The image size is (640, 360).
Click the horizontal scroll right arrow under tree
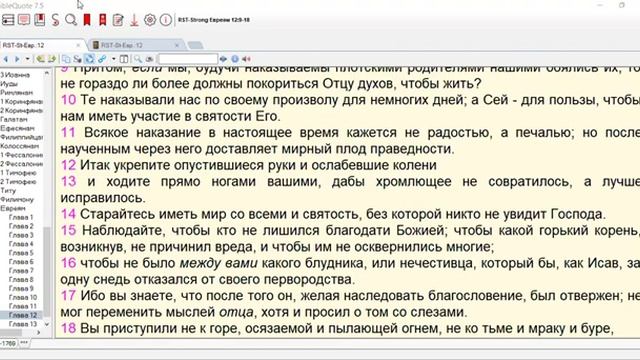(x=39, y=333)
